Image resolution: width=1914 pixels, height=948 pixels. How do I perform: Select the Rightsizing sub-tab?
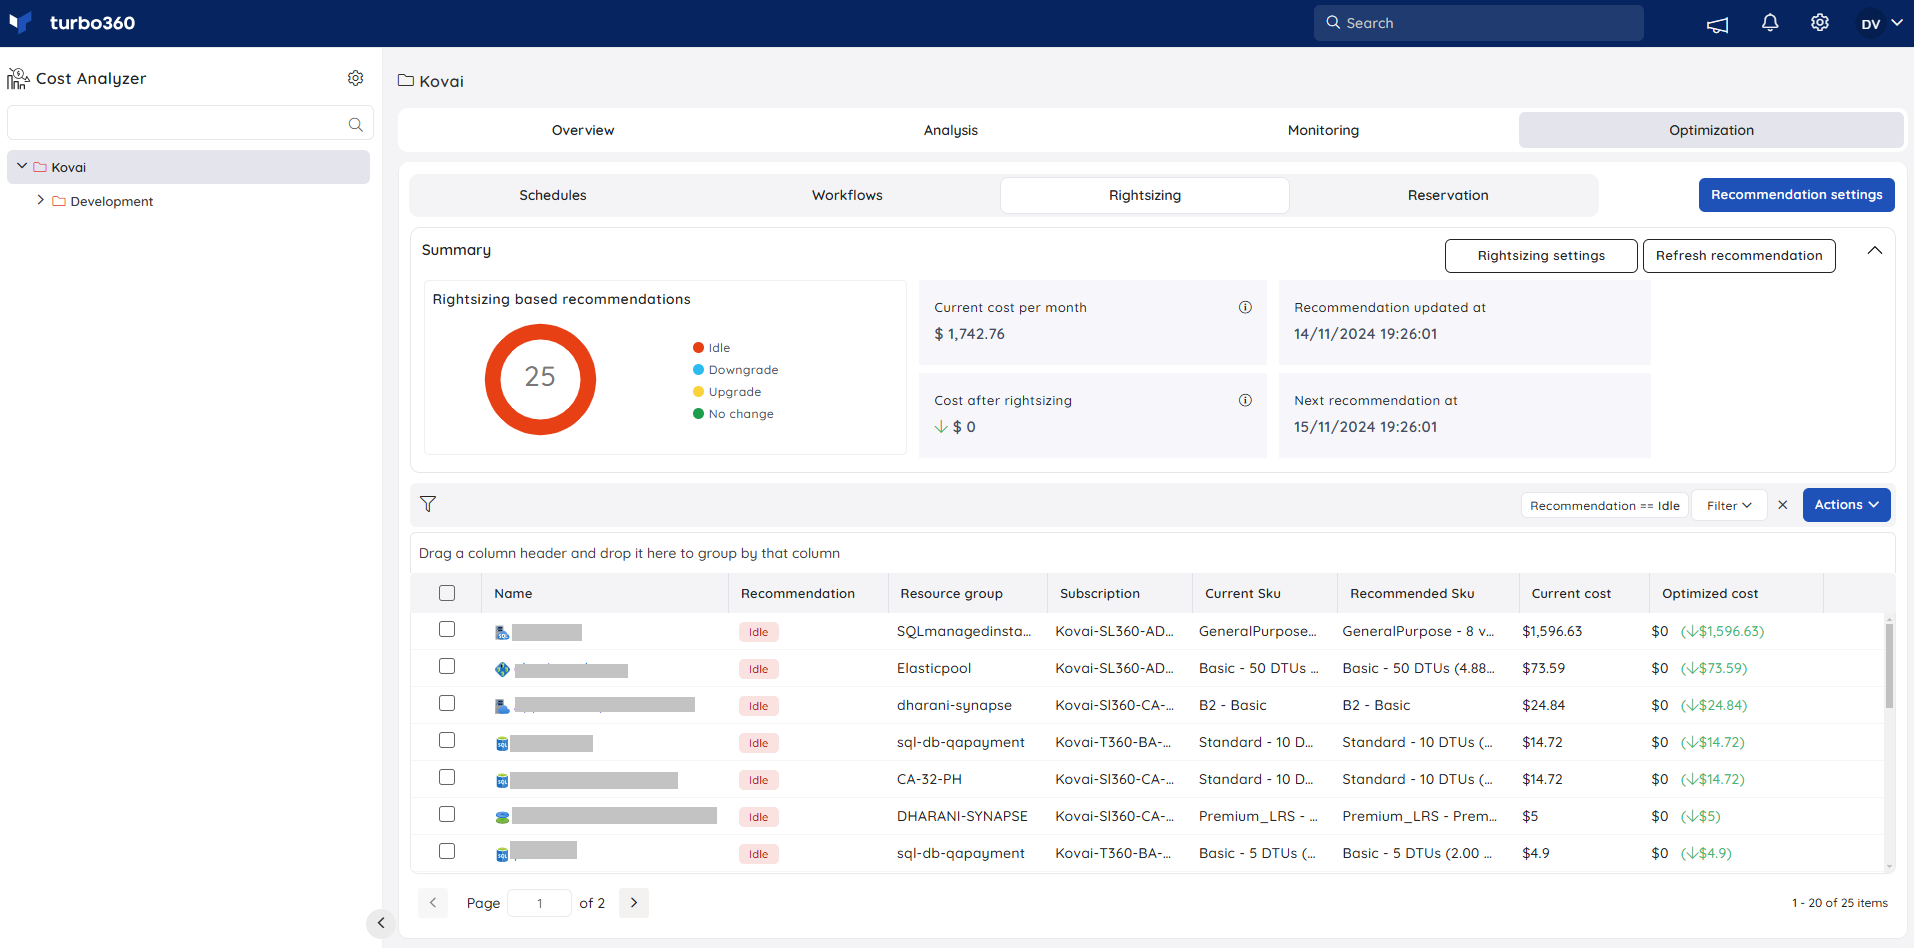pyautogui.click(x=1145, y=195)
